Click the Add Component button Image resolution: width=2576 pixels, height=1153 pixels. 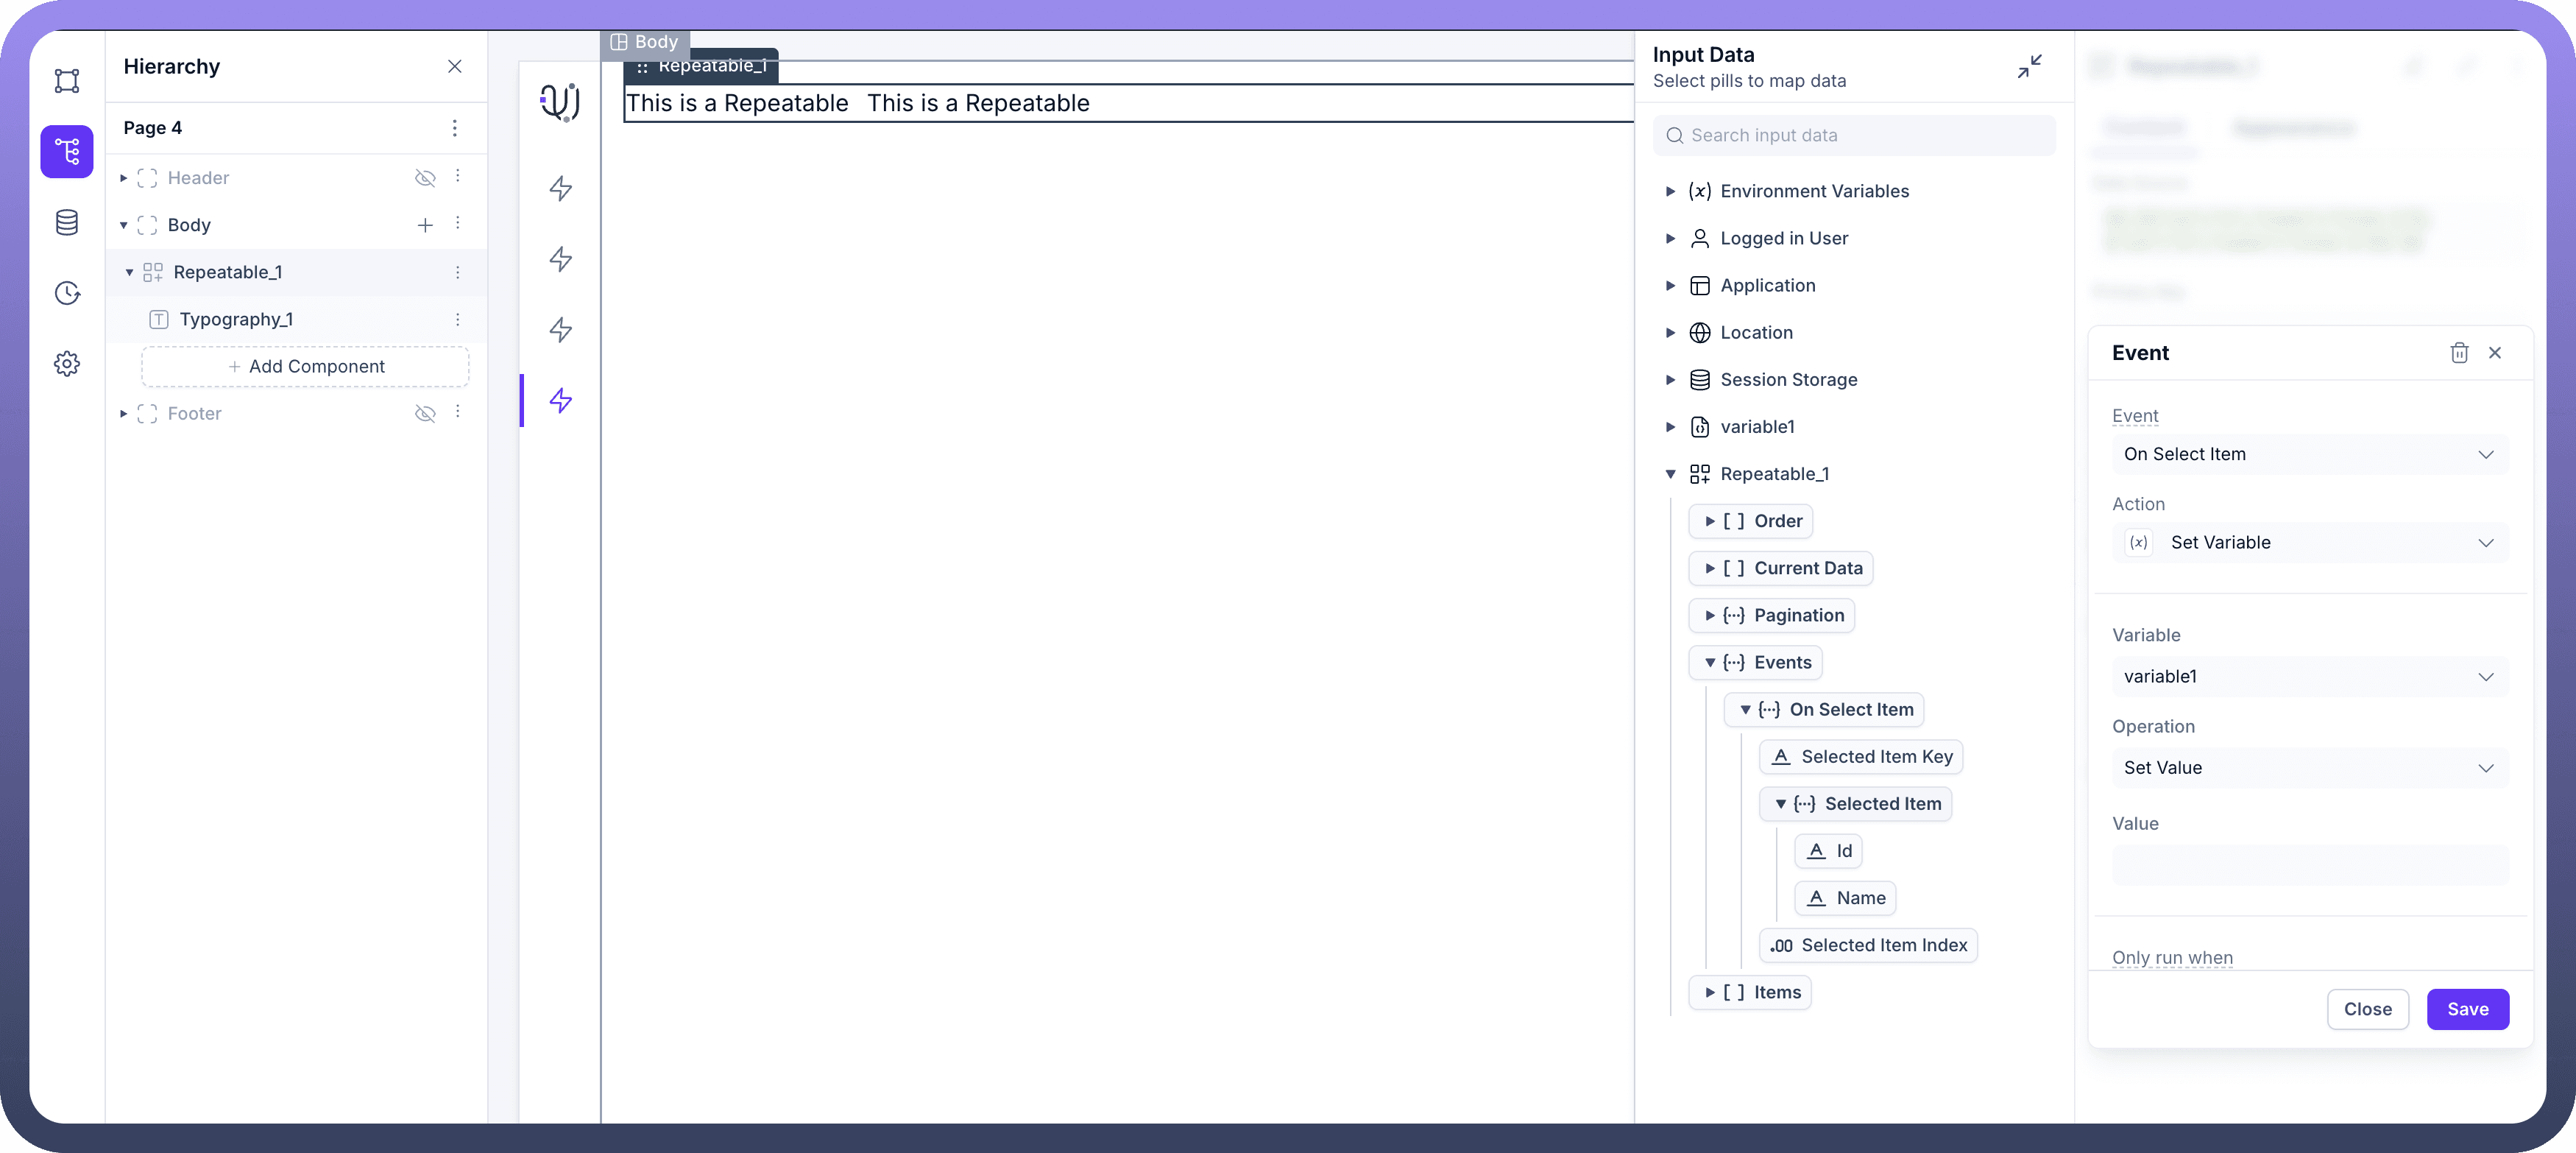305,367
